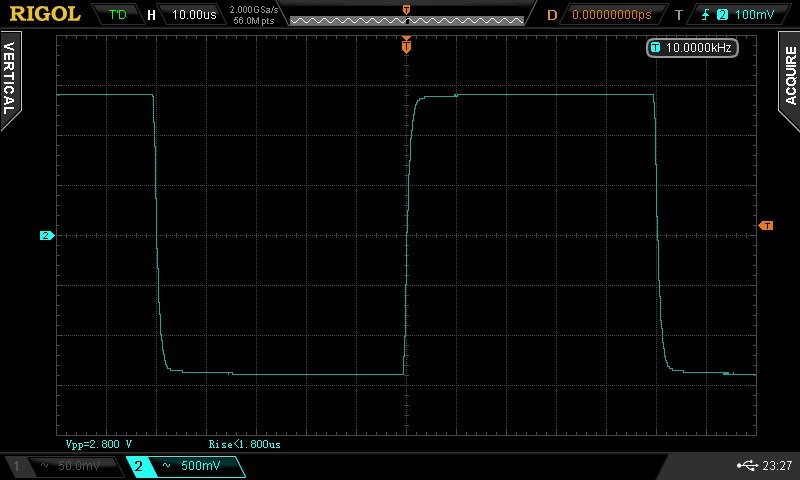Select the 100mV trigger level readout
This screenshot has width=800, height=480.
755,14
